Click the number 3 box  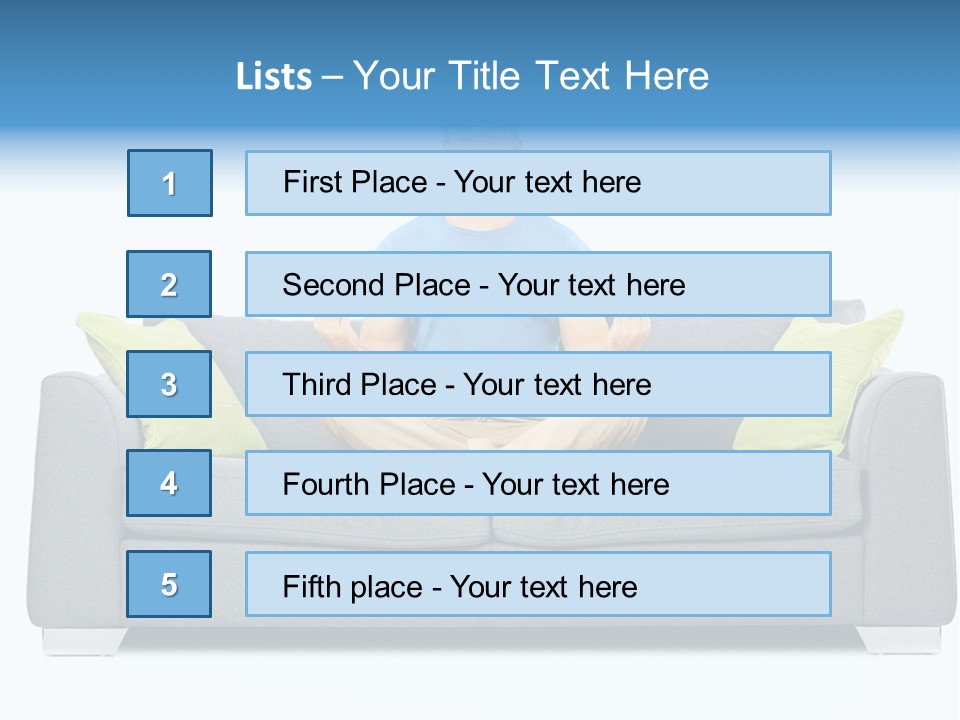pos(170,384)
